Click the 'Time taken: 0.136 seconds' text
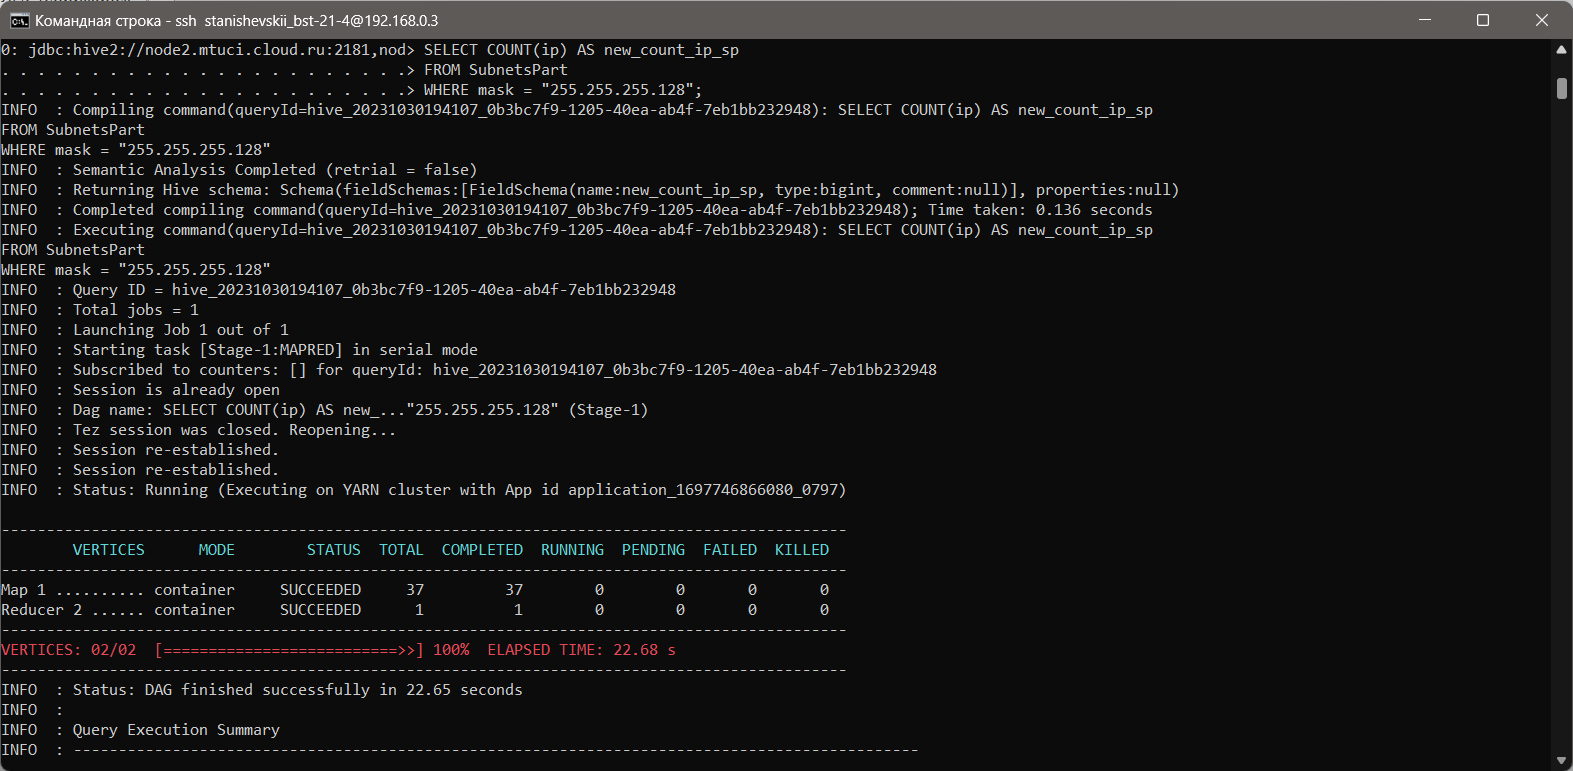1573x771 pixels. pyautogui.click(x=1040, y=210)
